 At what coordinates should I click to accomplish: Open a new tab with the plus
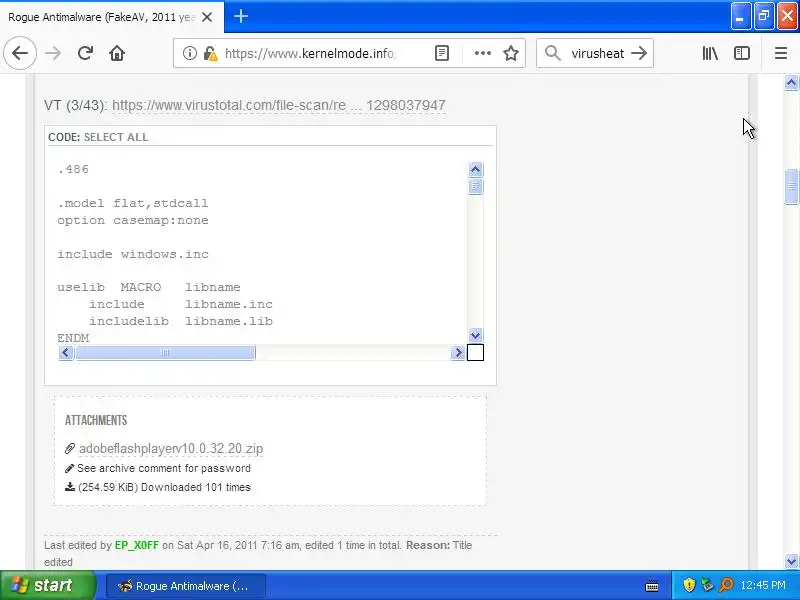click(241, 17)
